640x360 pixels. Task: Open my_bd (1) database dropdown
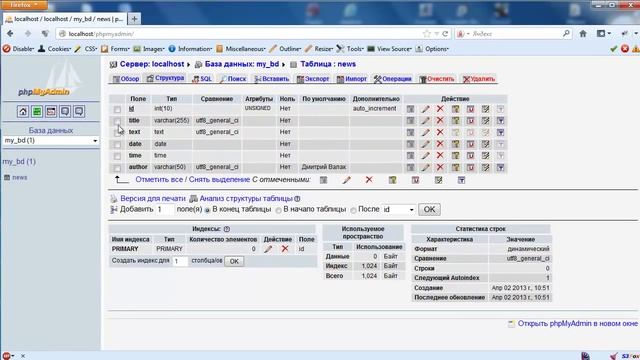[x=51, y=140]
